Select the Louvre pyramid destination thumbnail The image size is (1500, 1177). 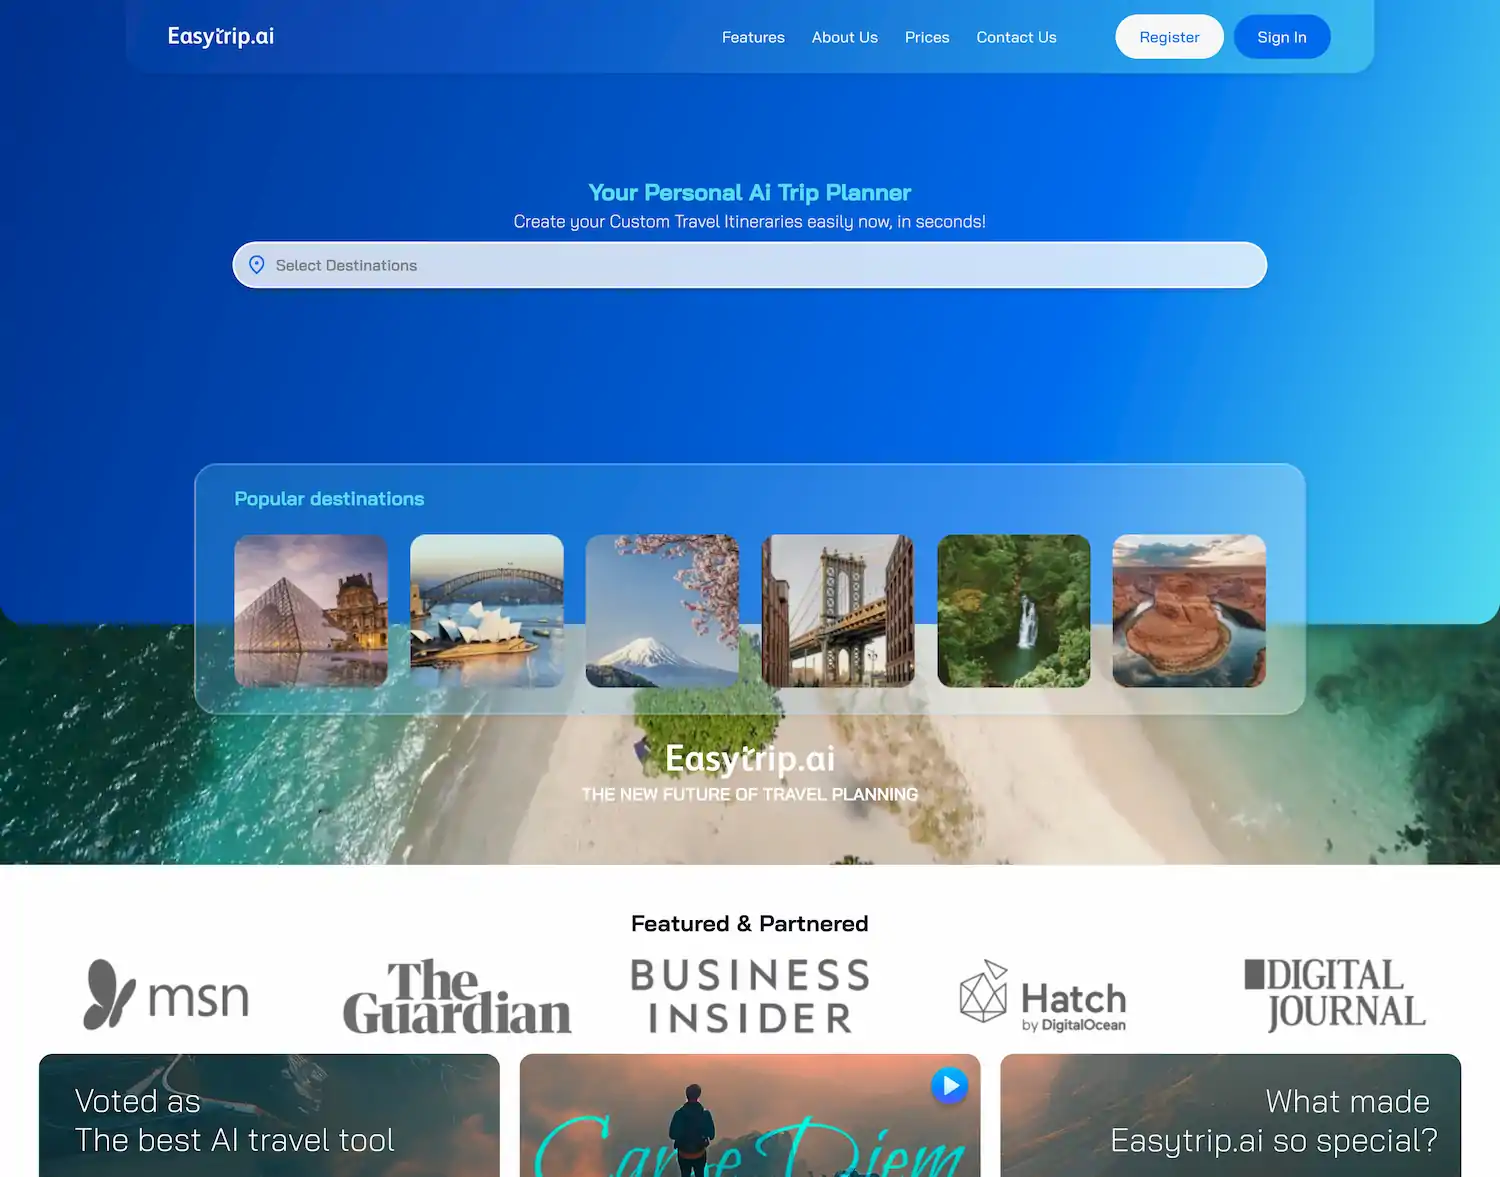tap(311, 610)
